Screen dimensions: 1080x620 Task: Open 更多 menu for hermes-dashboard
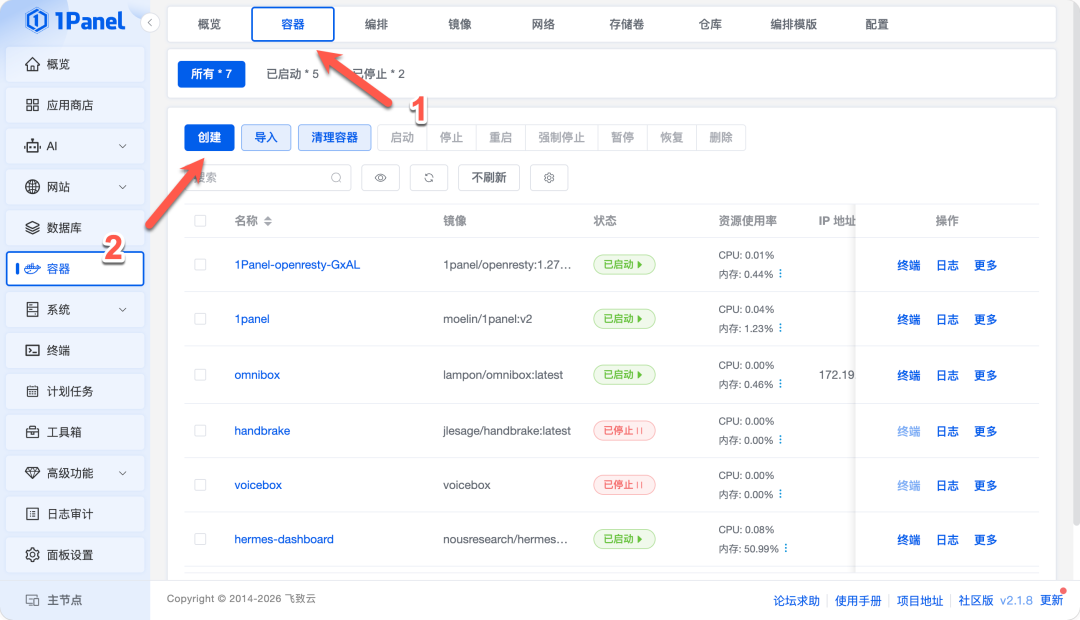pos(986,540)
